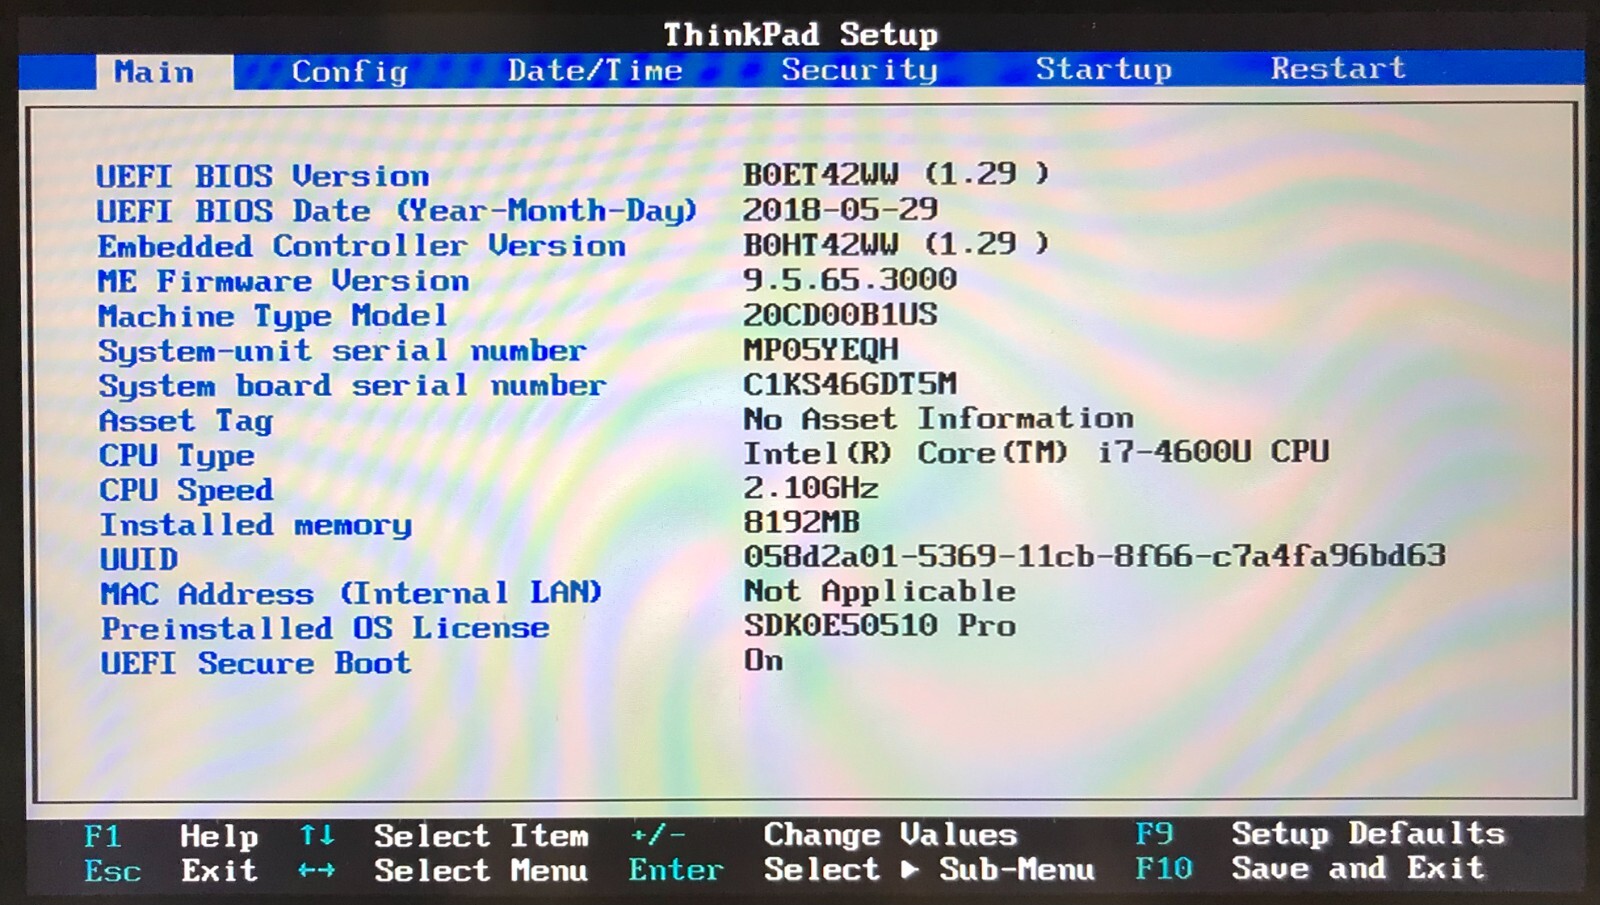Select the UEFI BIOS Version label
The height and width of the screenshot is (905, 1600).
263,176
